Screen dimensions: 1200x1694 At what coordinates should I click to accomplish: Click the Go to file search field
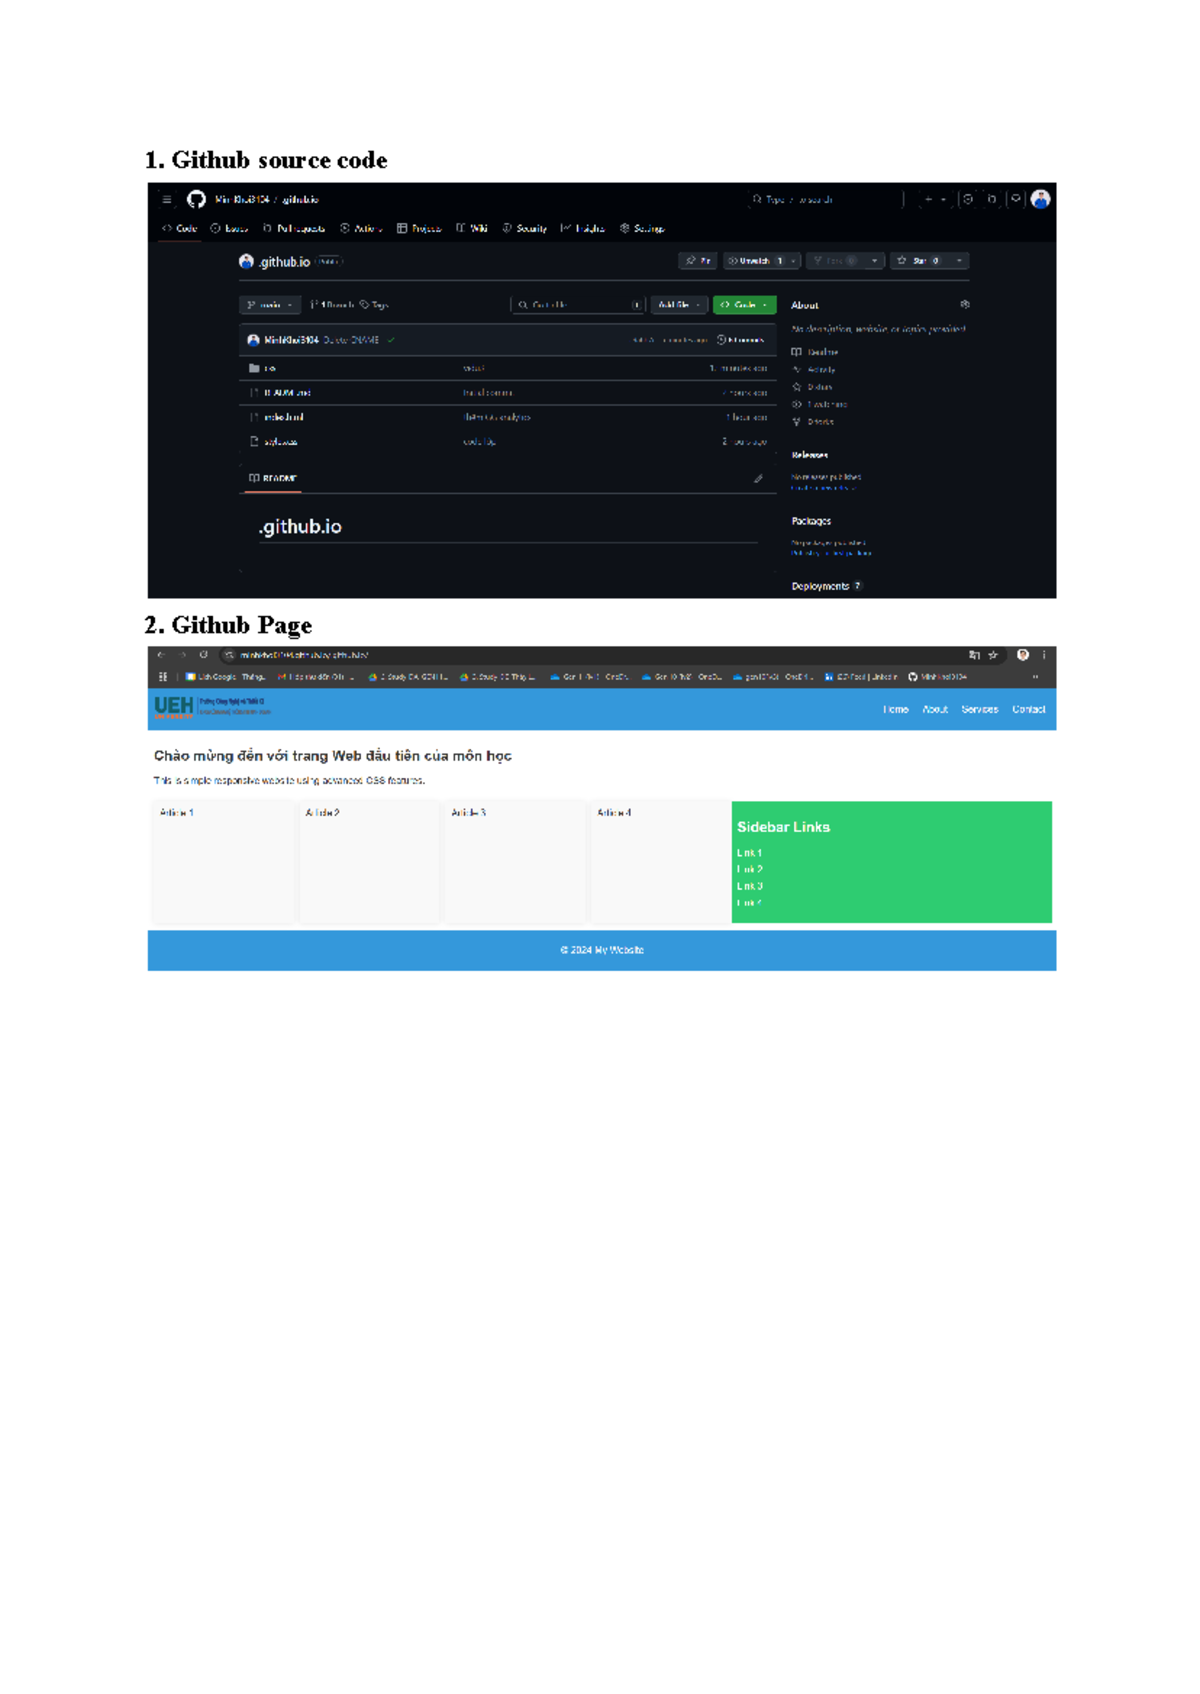[578, 305]
